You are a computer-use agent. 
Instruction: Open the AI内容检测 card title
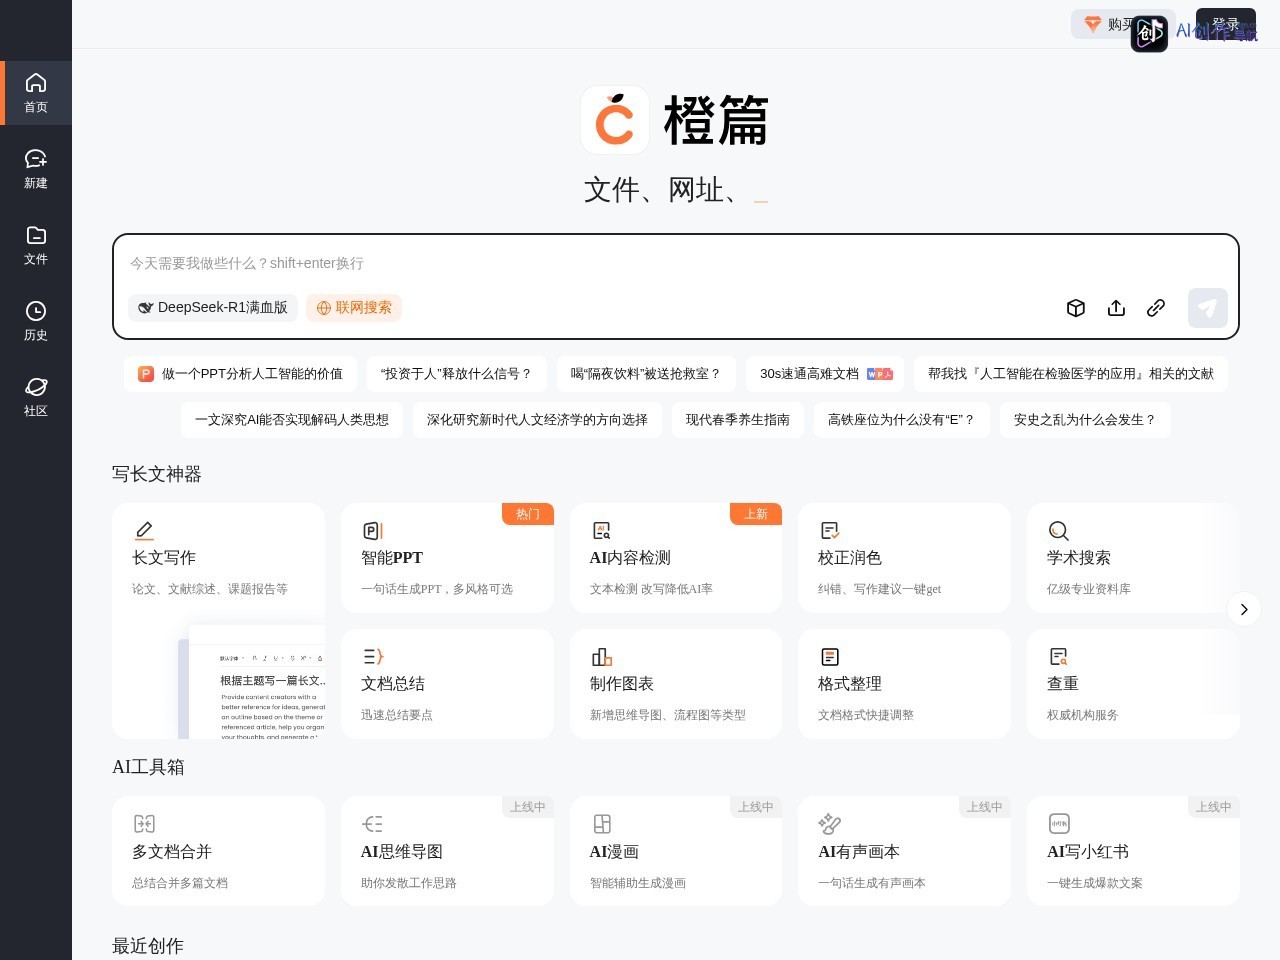(630, 558)
